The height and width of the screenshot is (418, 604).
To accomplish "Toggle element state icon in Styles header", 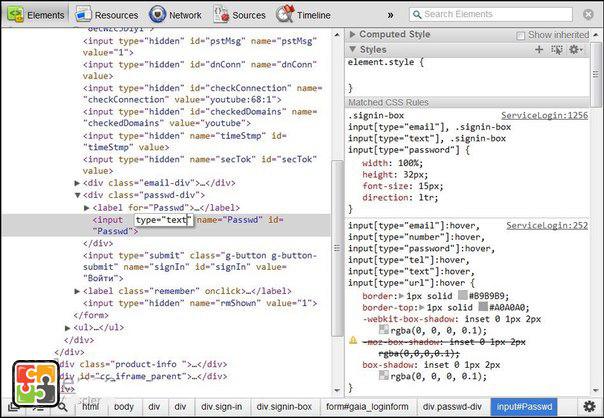I will pos(556,49).
